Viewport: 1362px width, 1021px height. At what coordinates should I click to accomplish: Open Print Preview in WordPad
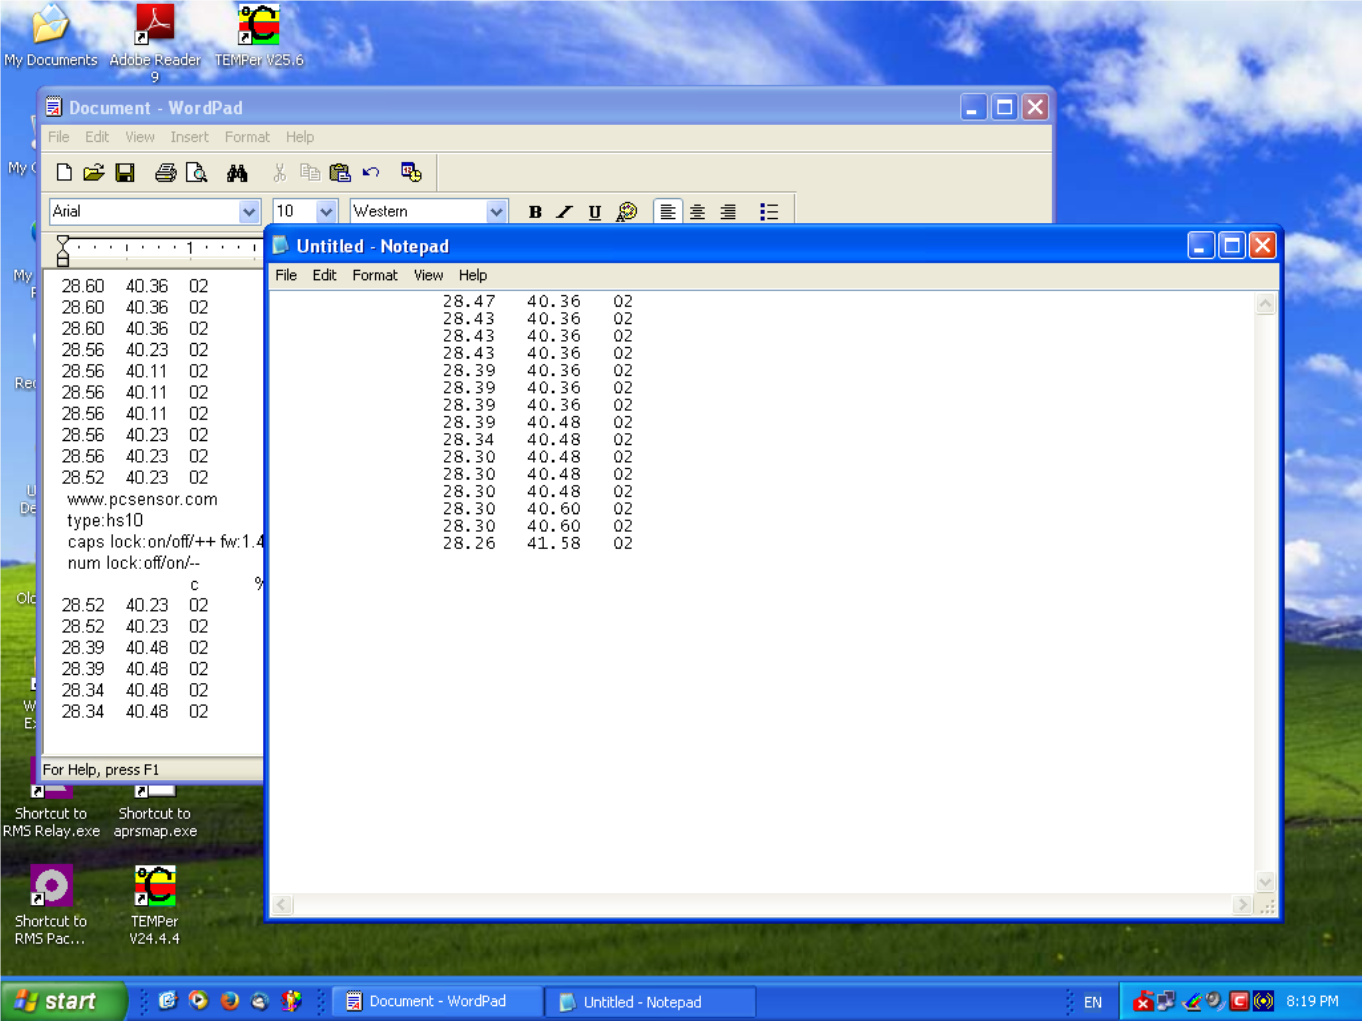197,172
